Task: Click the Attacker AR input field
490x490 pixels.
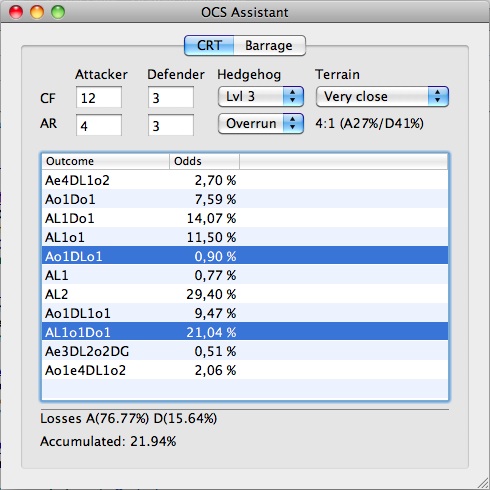Action: (x=99, y=125)
